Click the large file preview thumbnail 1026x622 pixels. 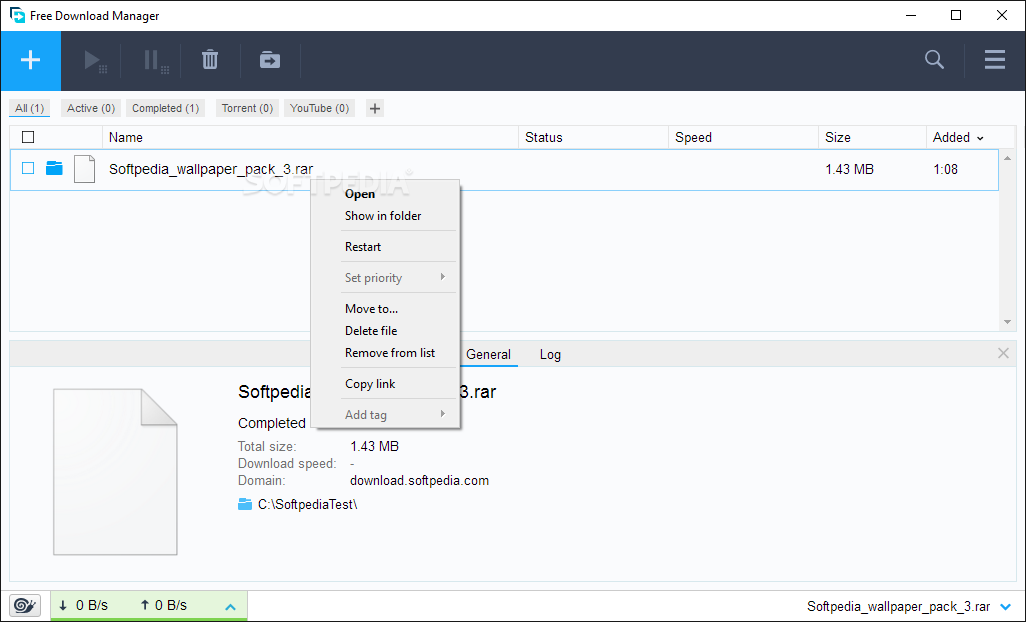click(x=115, y=472)
